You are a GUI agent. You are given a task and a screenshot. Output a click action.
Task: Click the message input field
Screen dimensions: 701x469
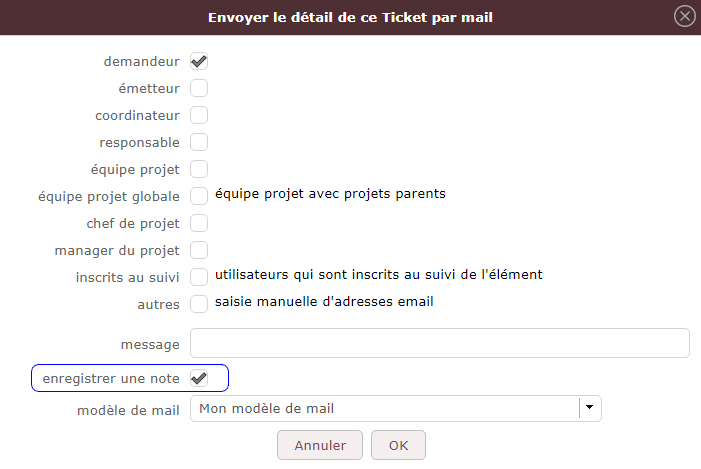pos(440,343)
